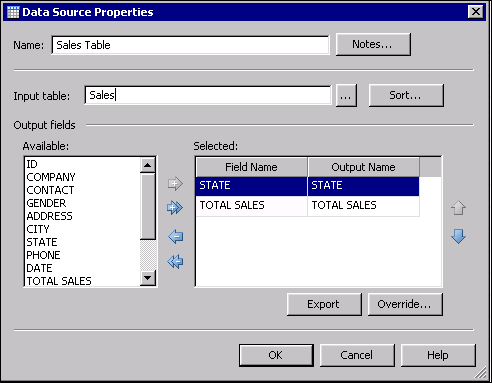Click the Available list scroll down arrow
The width and height of the screenshot is (492, 383).
pos(148,278)
